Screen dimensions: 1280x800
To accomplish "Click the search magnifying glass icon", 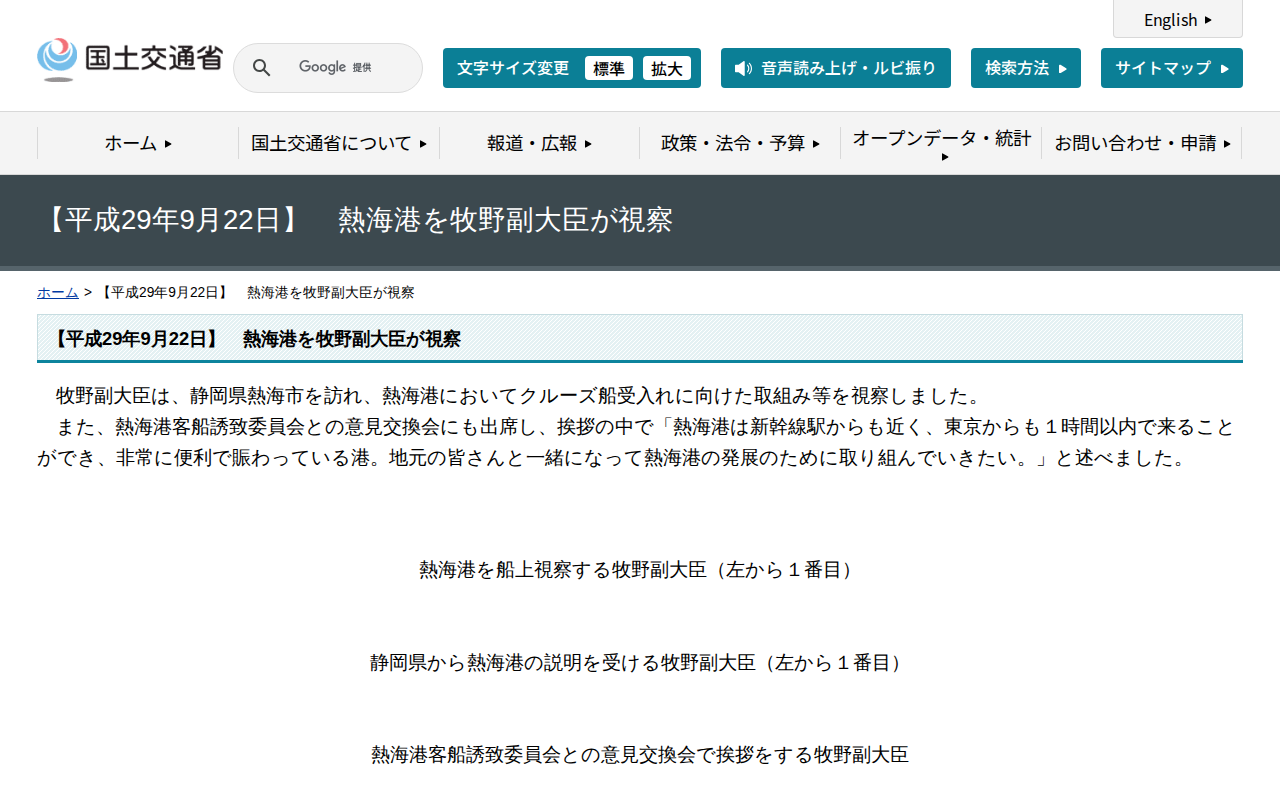I will pos(261,67).
